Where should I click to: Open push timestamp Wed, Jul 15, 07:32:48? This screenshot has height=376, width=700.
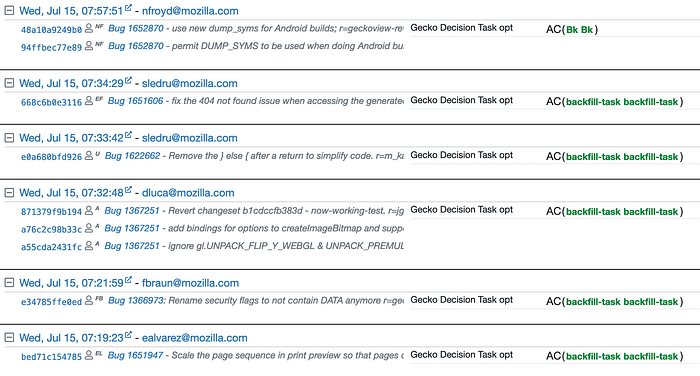[71, 193]
